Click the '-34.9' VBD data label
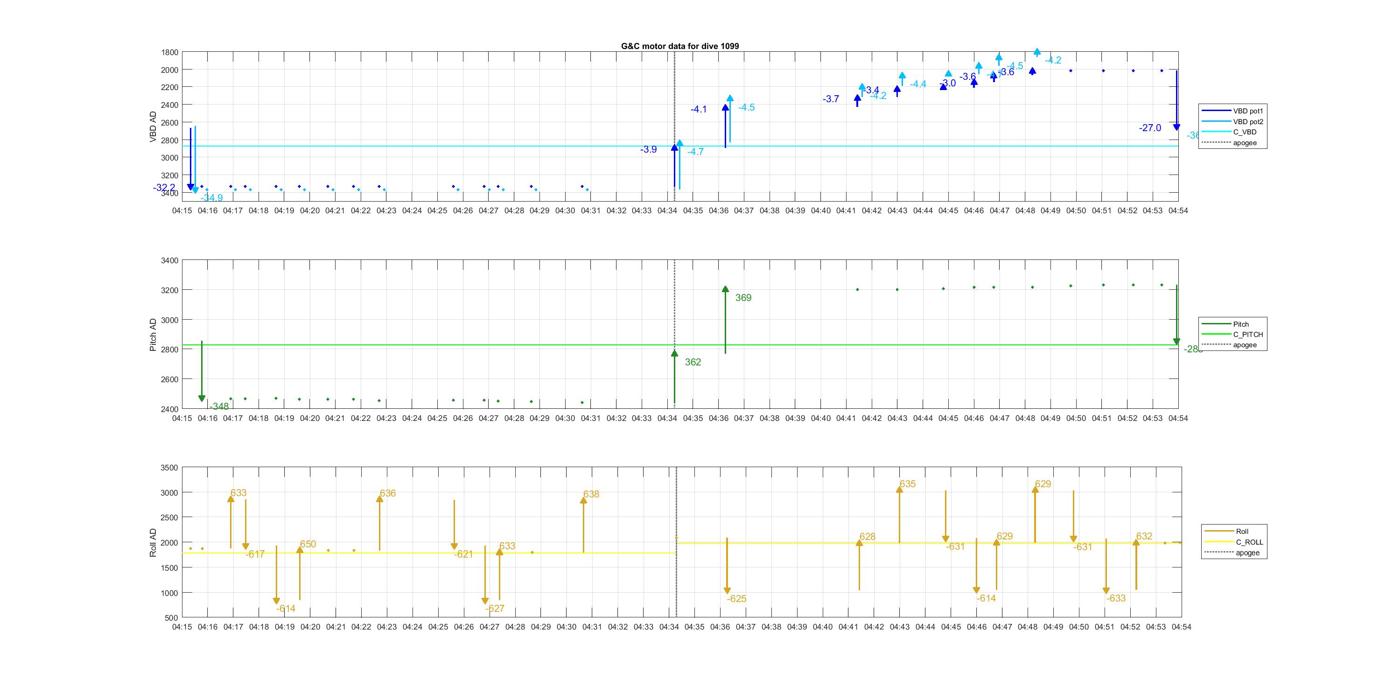 click(x=211, y=198)
